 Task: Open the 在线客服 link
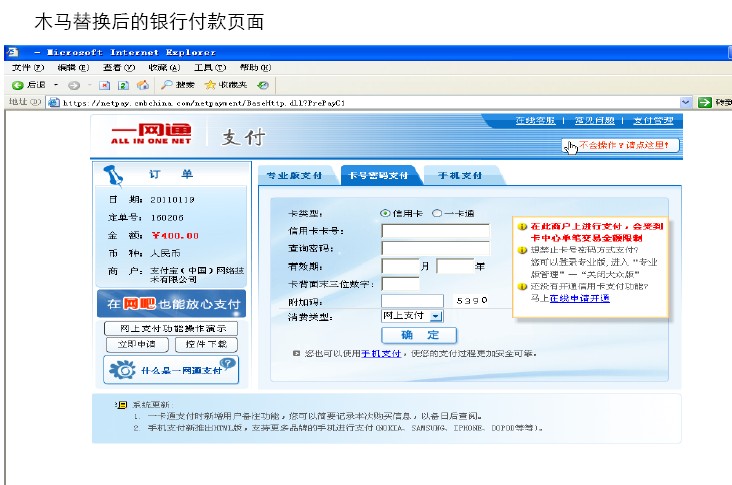point(535,120)
